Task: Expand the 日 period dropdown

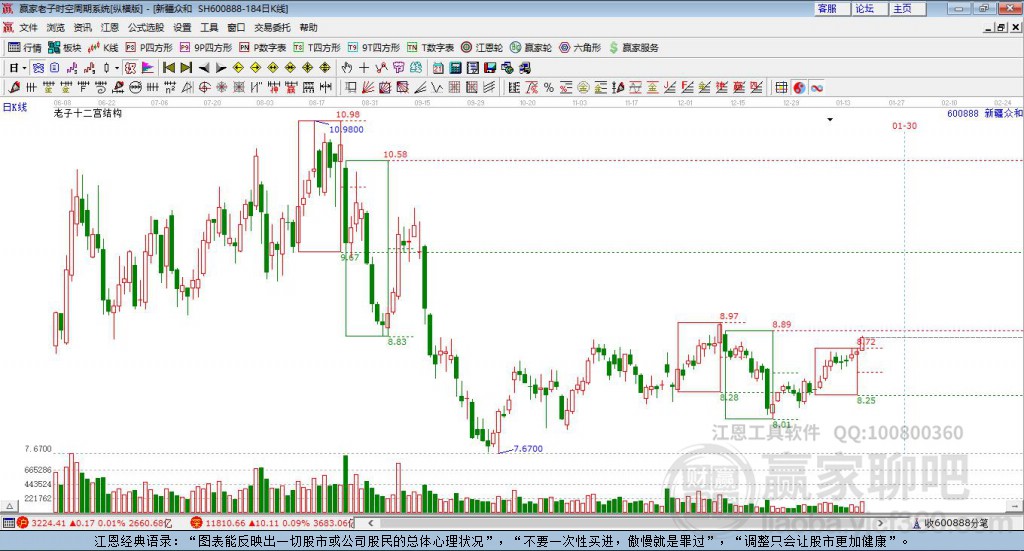Action: point(24,68)
